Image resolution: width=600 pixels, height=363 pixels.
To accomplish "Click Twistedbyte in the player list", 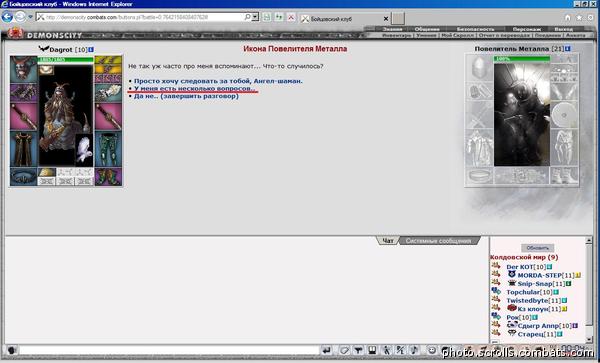I will coord(527,301).
